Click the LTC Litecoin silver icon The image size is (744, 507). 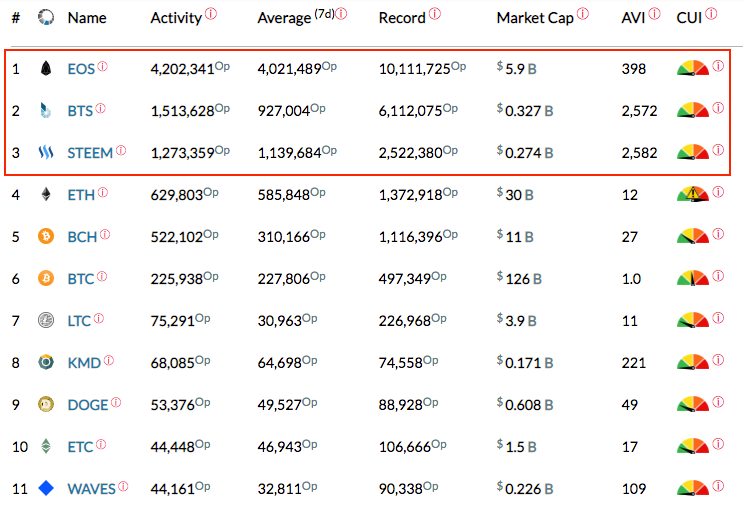pyautogui.click(x=46, y=321)
